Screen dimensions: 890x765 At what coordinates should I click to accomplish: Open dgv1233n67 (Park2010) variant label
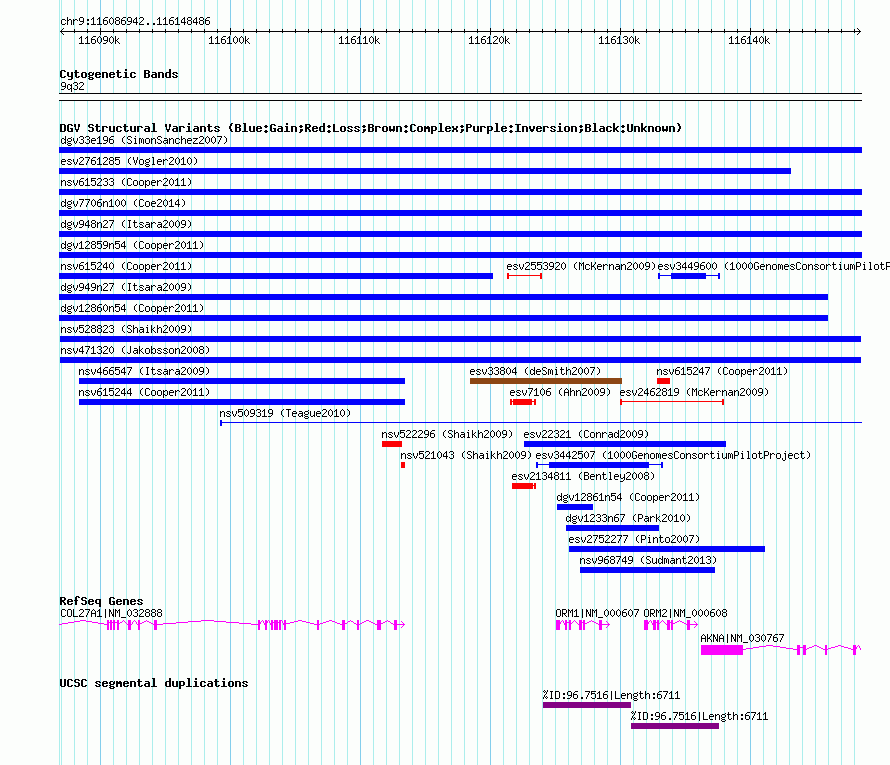click(628, 518)
